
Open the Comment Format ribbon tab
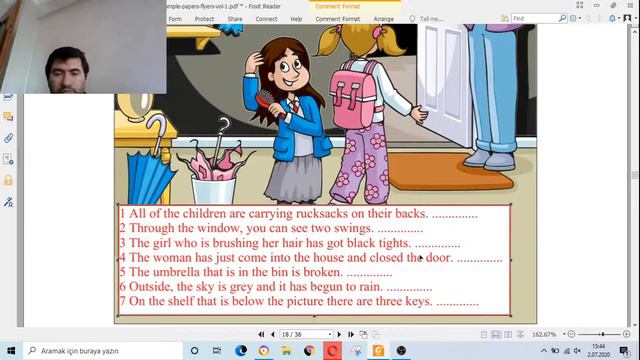338,19
